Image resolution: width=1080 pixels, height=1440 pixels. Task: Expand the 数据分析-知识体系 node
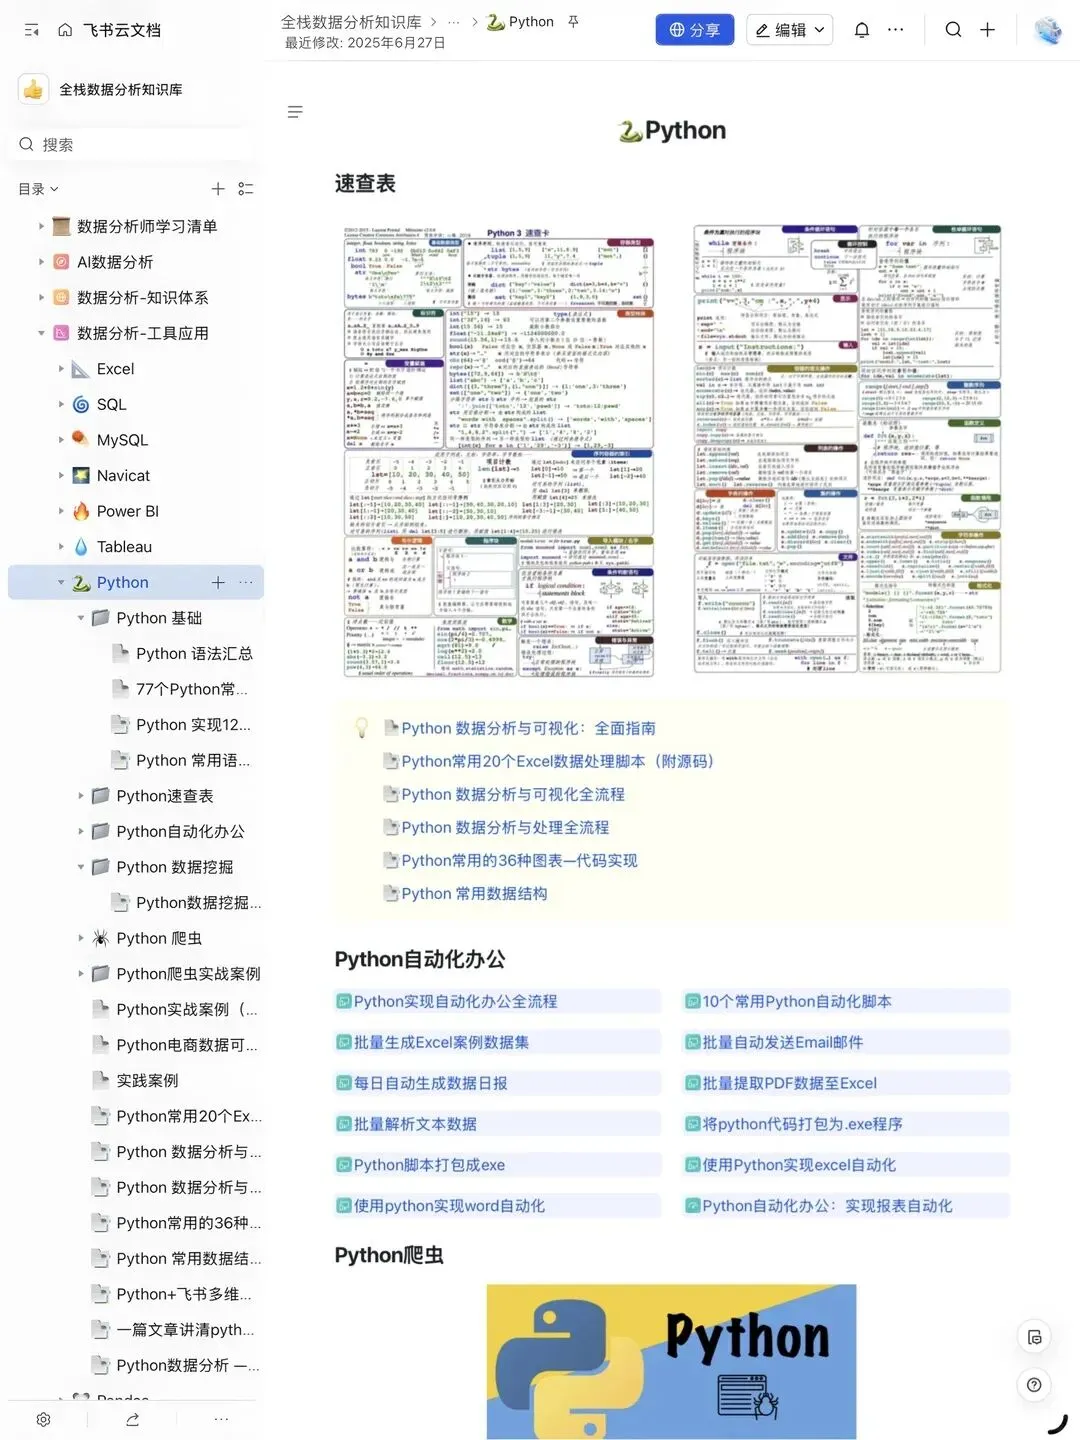[41, 297]
